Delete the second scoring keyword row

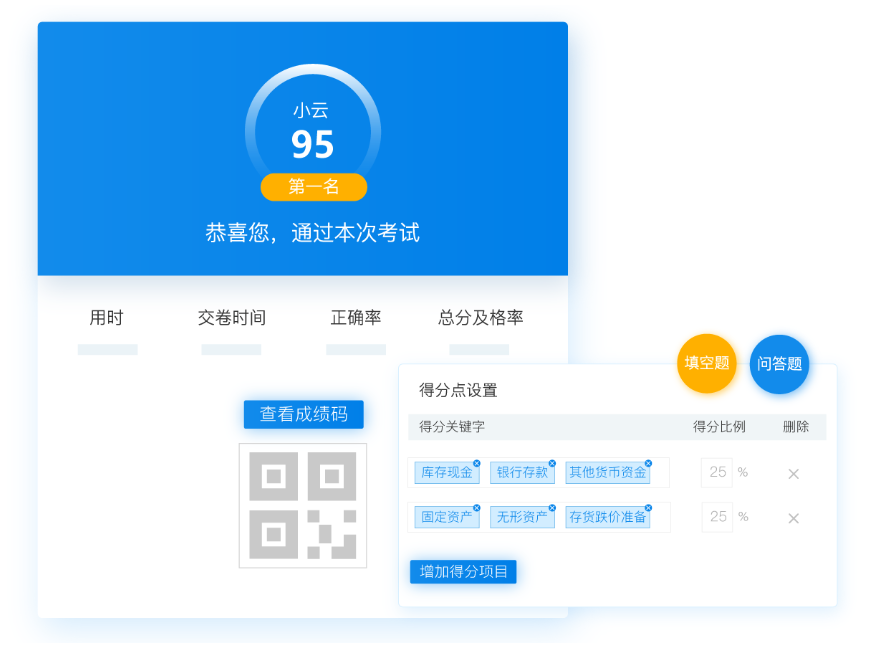(x=793, y=518)
